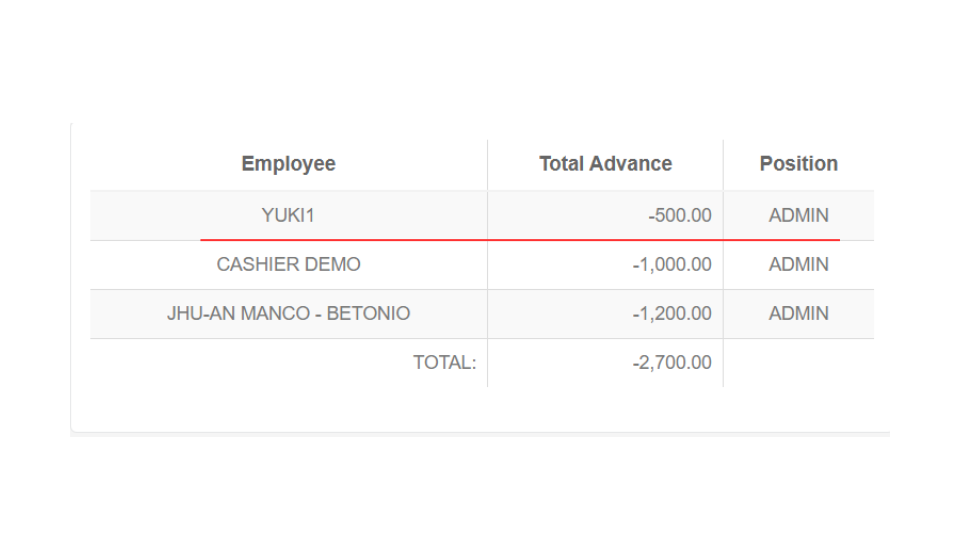Select the CASHIER DEMO employee cell
The image size is (960, 540).
click(288, 265)
